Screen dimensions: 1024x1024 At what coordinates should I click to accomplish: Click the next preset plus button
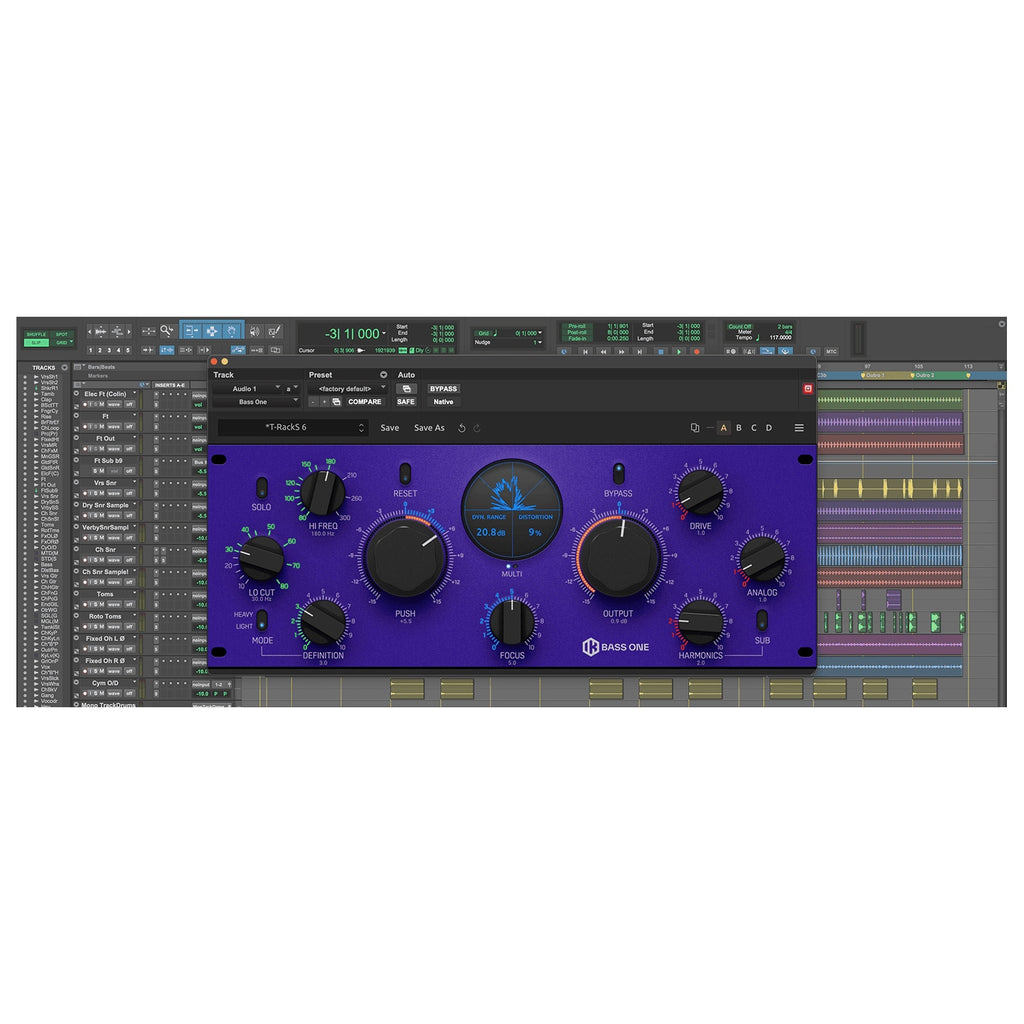pos(325,402)
